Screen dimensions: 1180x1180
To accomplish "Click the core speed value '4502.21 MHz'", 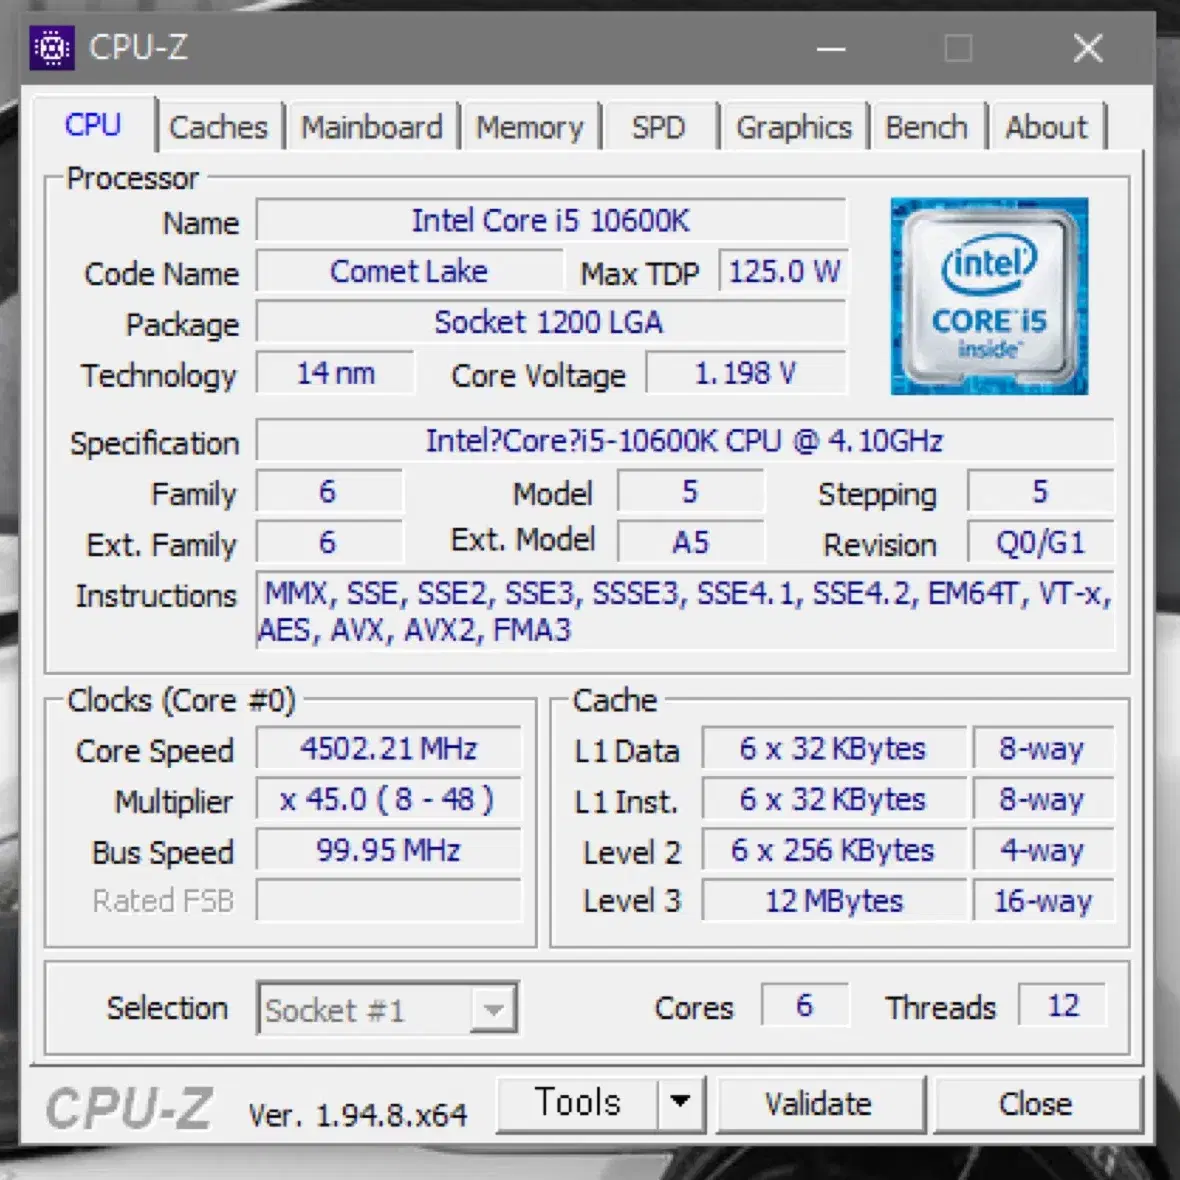I will [x=388, y=749].
